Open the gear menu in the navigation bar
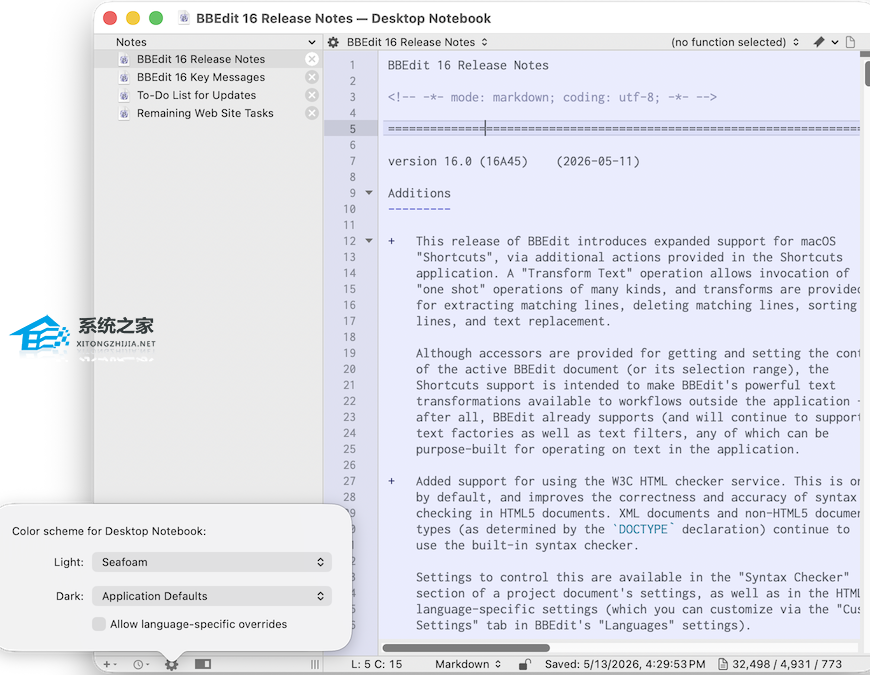Image resolution: width=870 pixels, height=675 pixels. tap(333, 42)
